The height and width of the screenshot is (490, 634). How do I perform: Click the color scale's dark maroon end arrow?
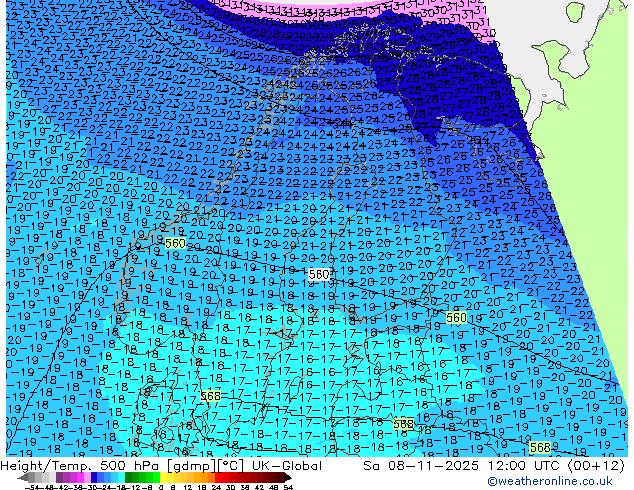(288, 477)
